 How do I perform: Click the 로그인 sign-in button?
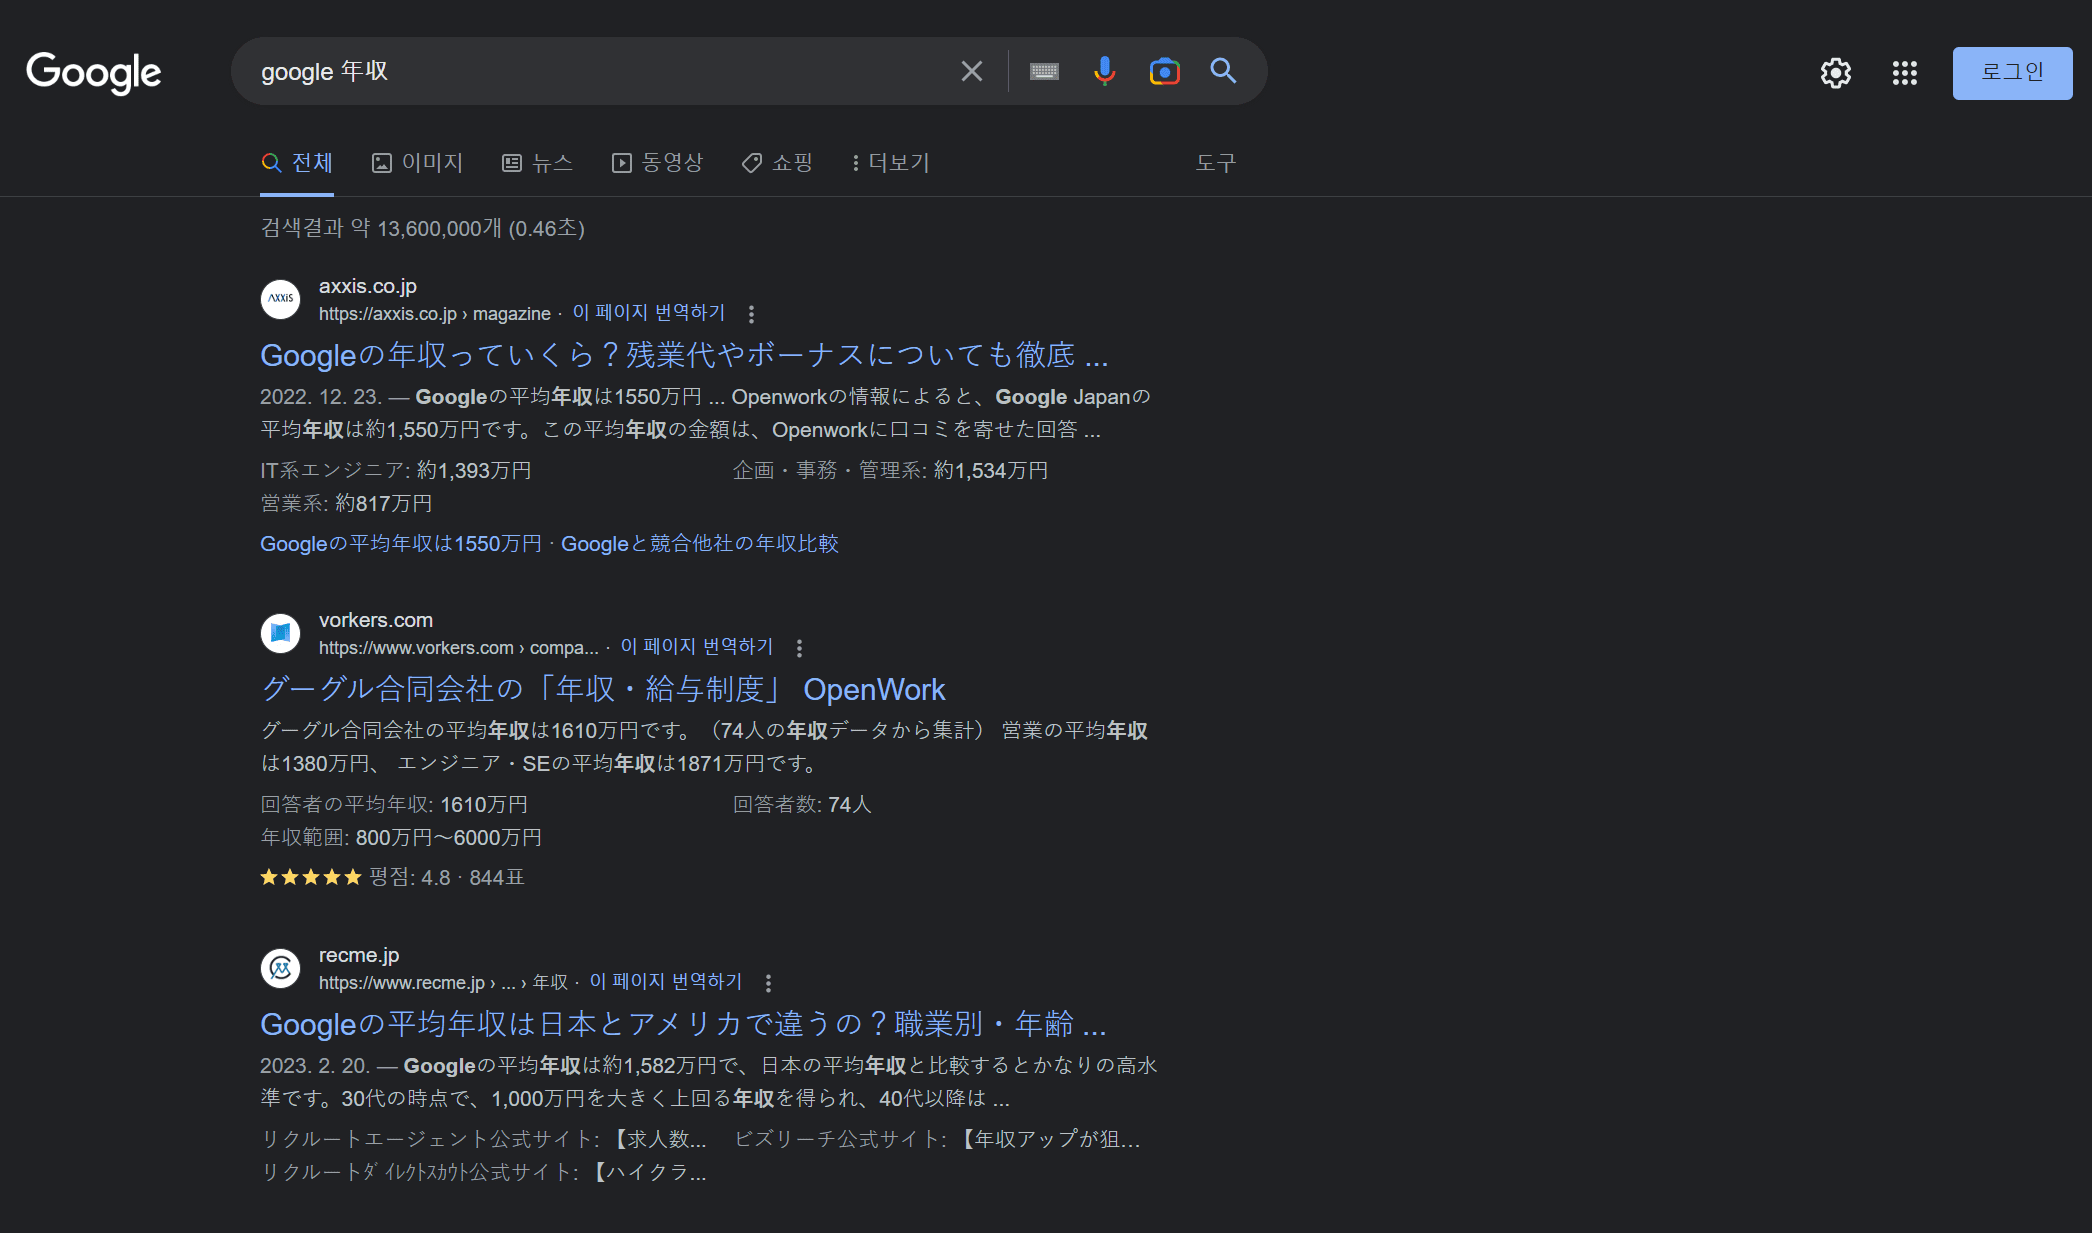point(2011,73)
